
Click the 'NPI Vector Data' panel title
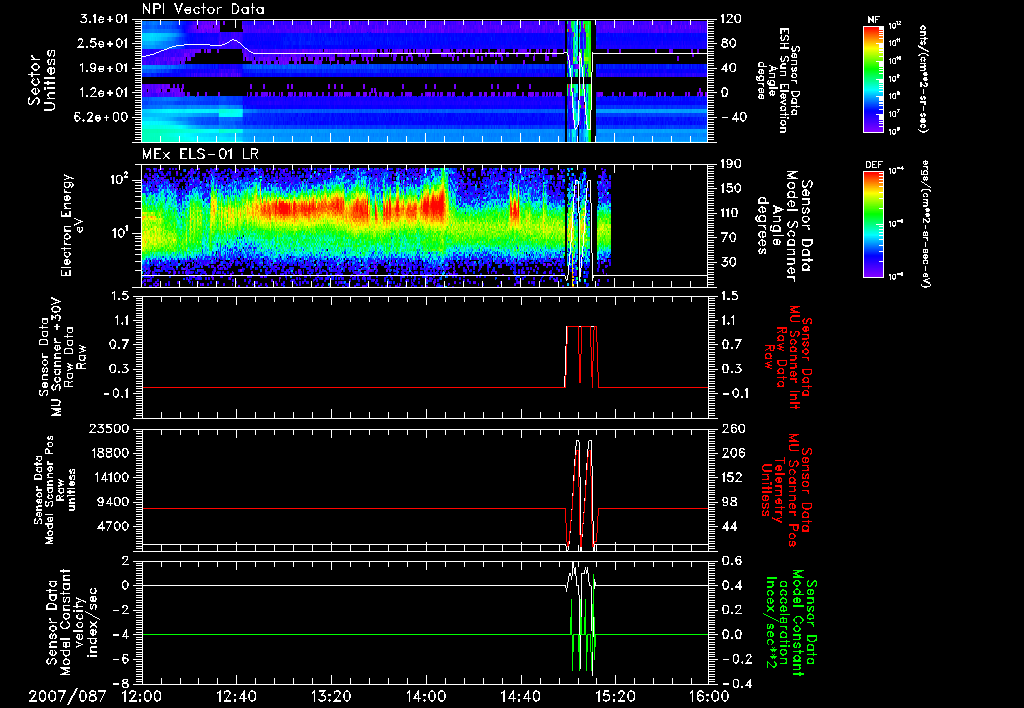[x=203, y=9]
